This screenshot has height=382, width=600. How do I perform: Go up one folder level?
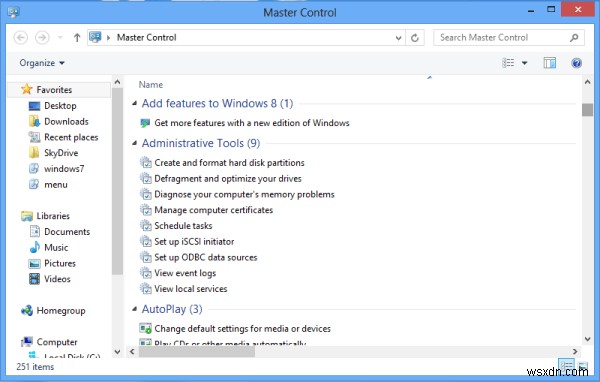click(77, 38)
